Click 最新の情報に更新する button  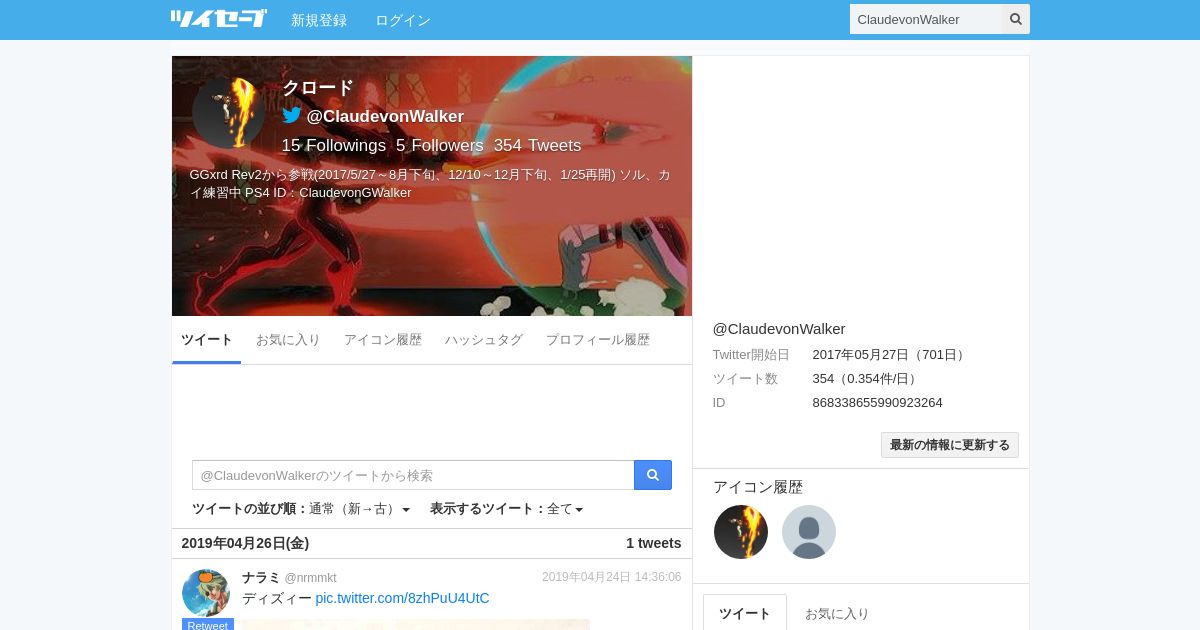pyautogui.click(x=950, y=445)
